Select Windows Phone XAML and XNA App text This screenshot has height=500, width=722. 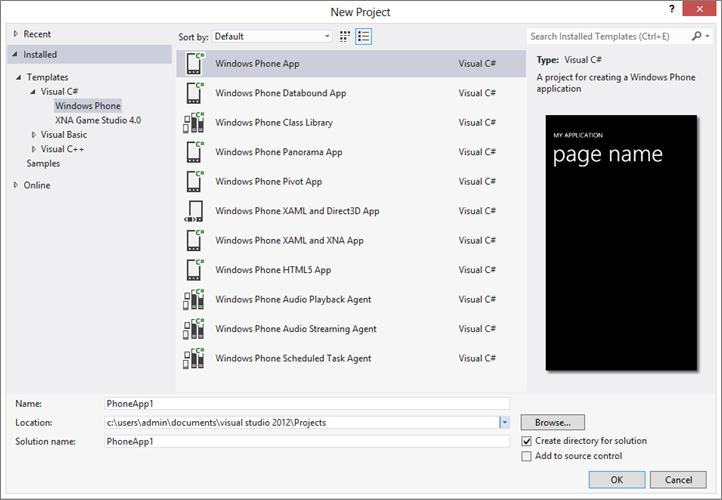tap(289, 240)
